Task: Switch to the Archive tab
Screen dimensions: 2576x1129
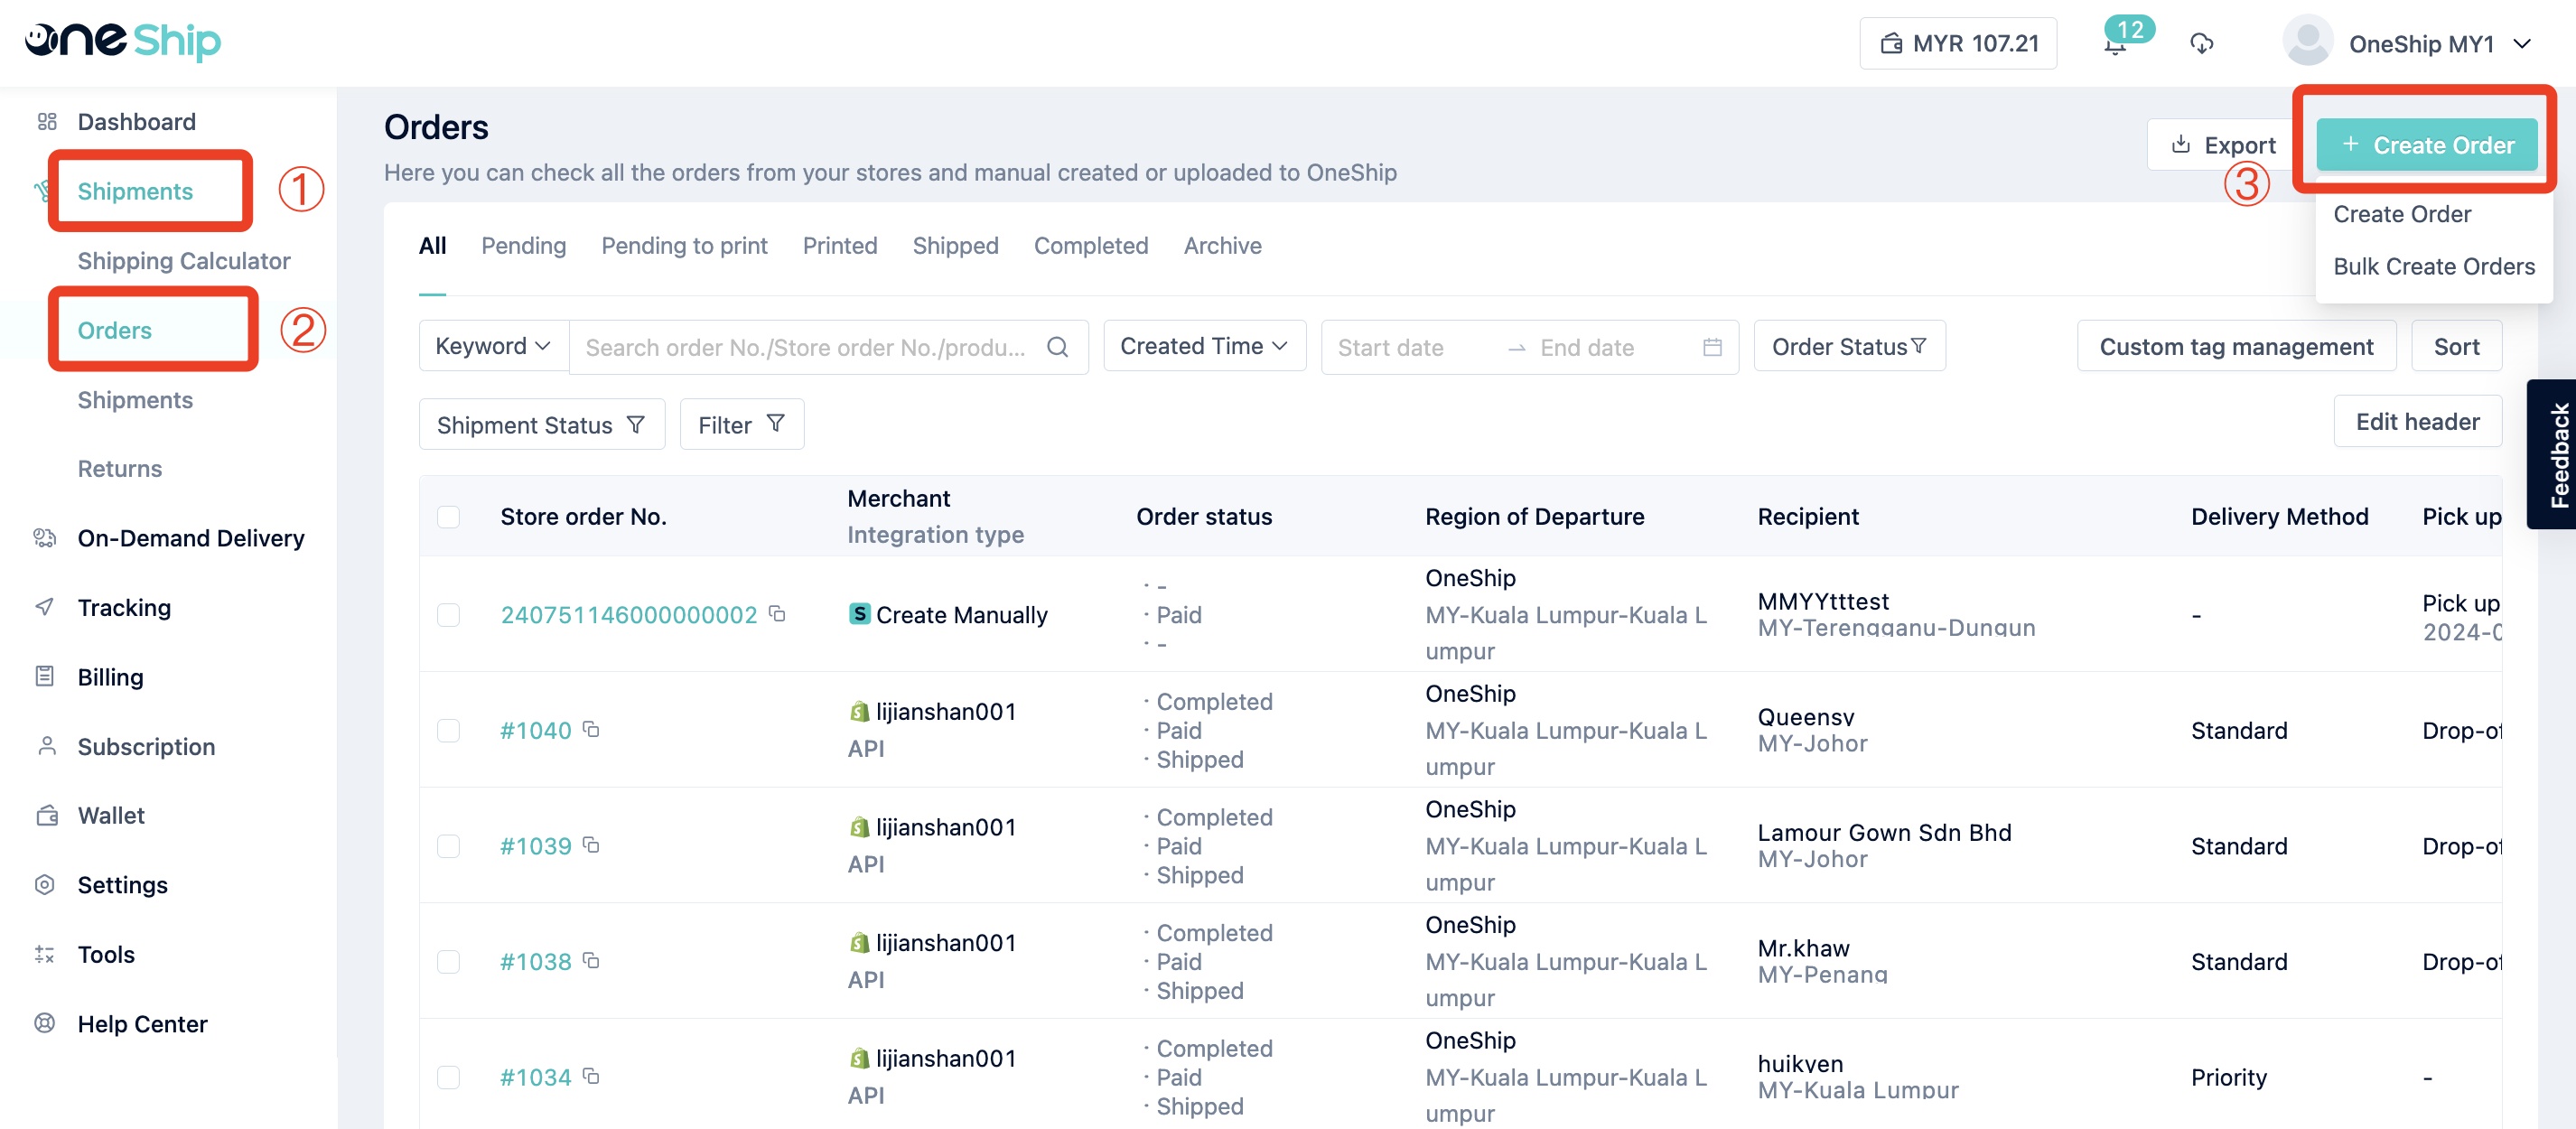Action: (1222, 246)
